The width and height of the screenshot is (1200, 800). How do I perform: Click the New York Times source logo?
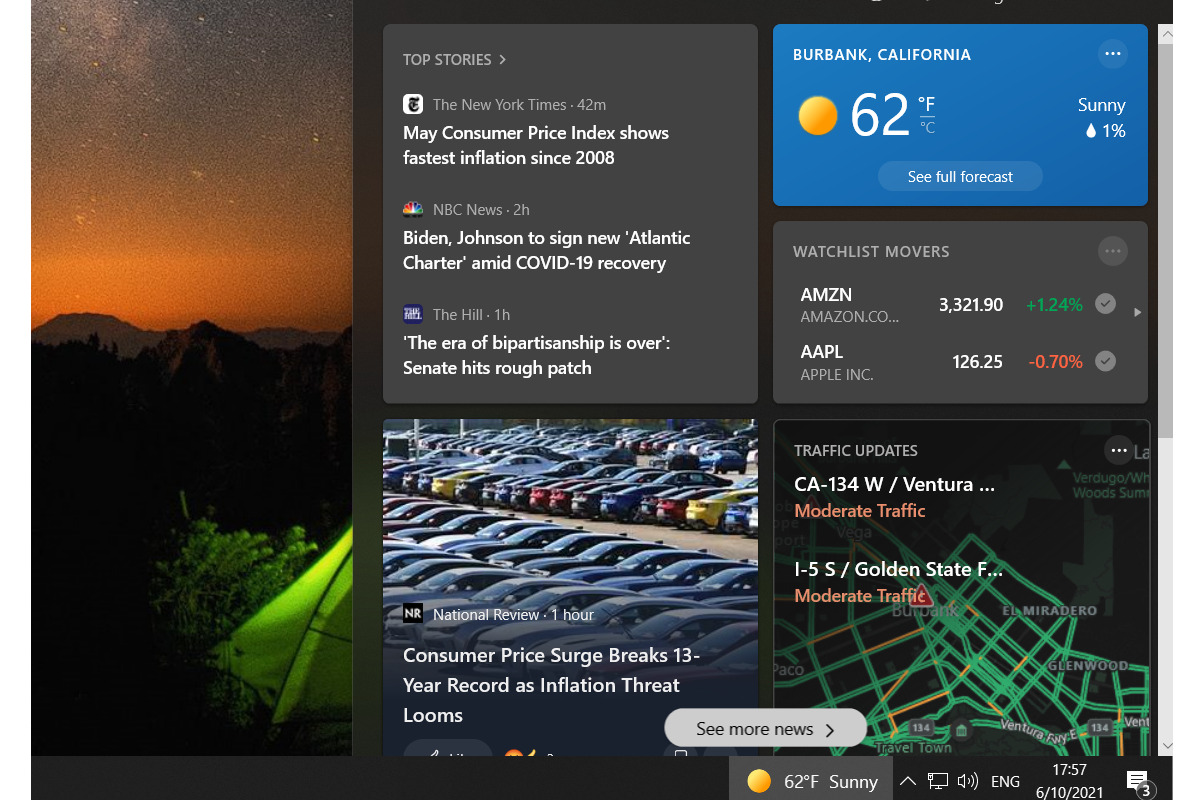(413, 104)
